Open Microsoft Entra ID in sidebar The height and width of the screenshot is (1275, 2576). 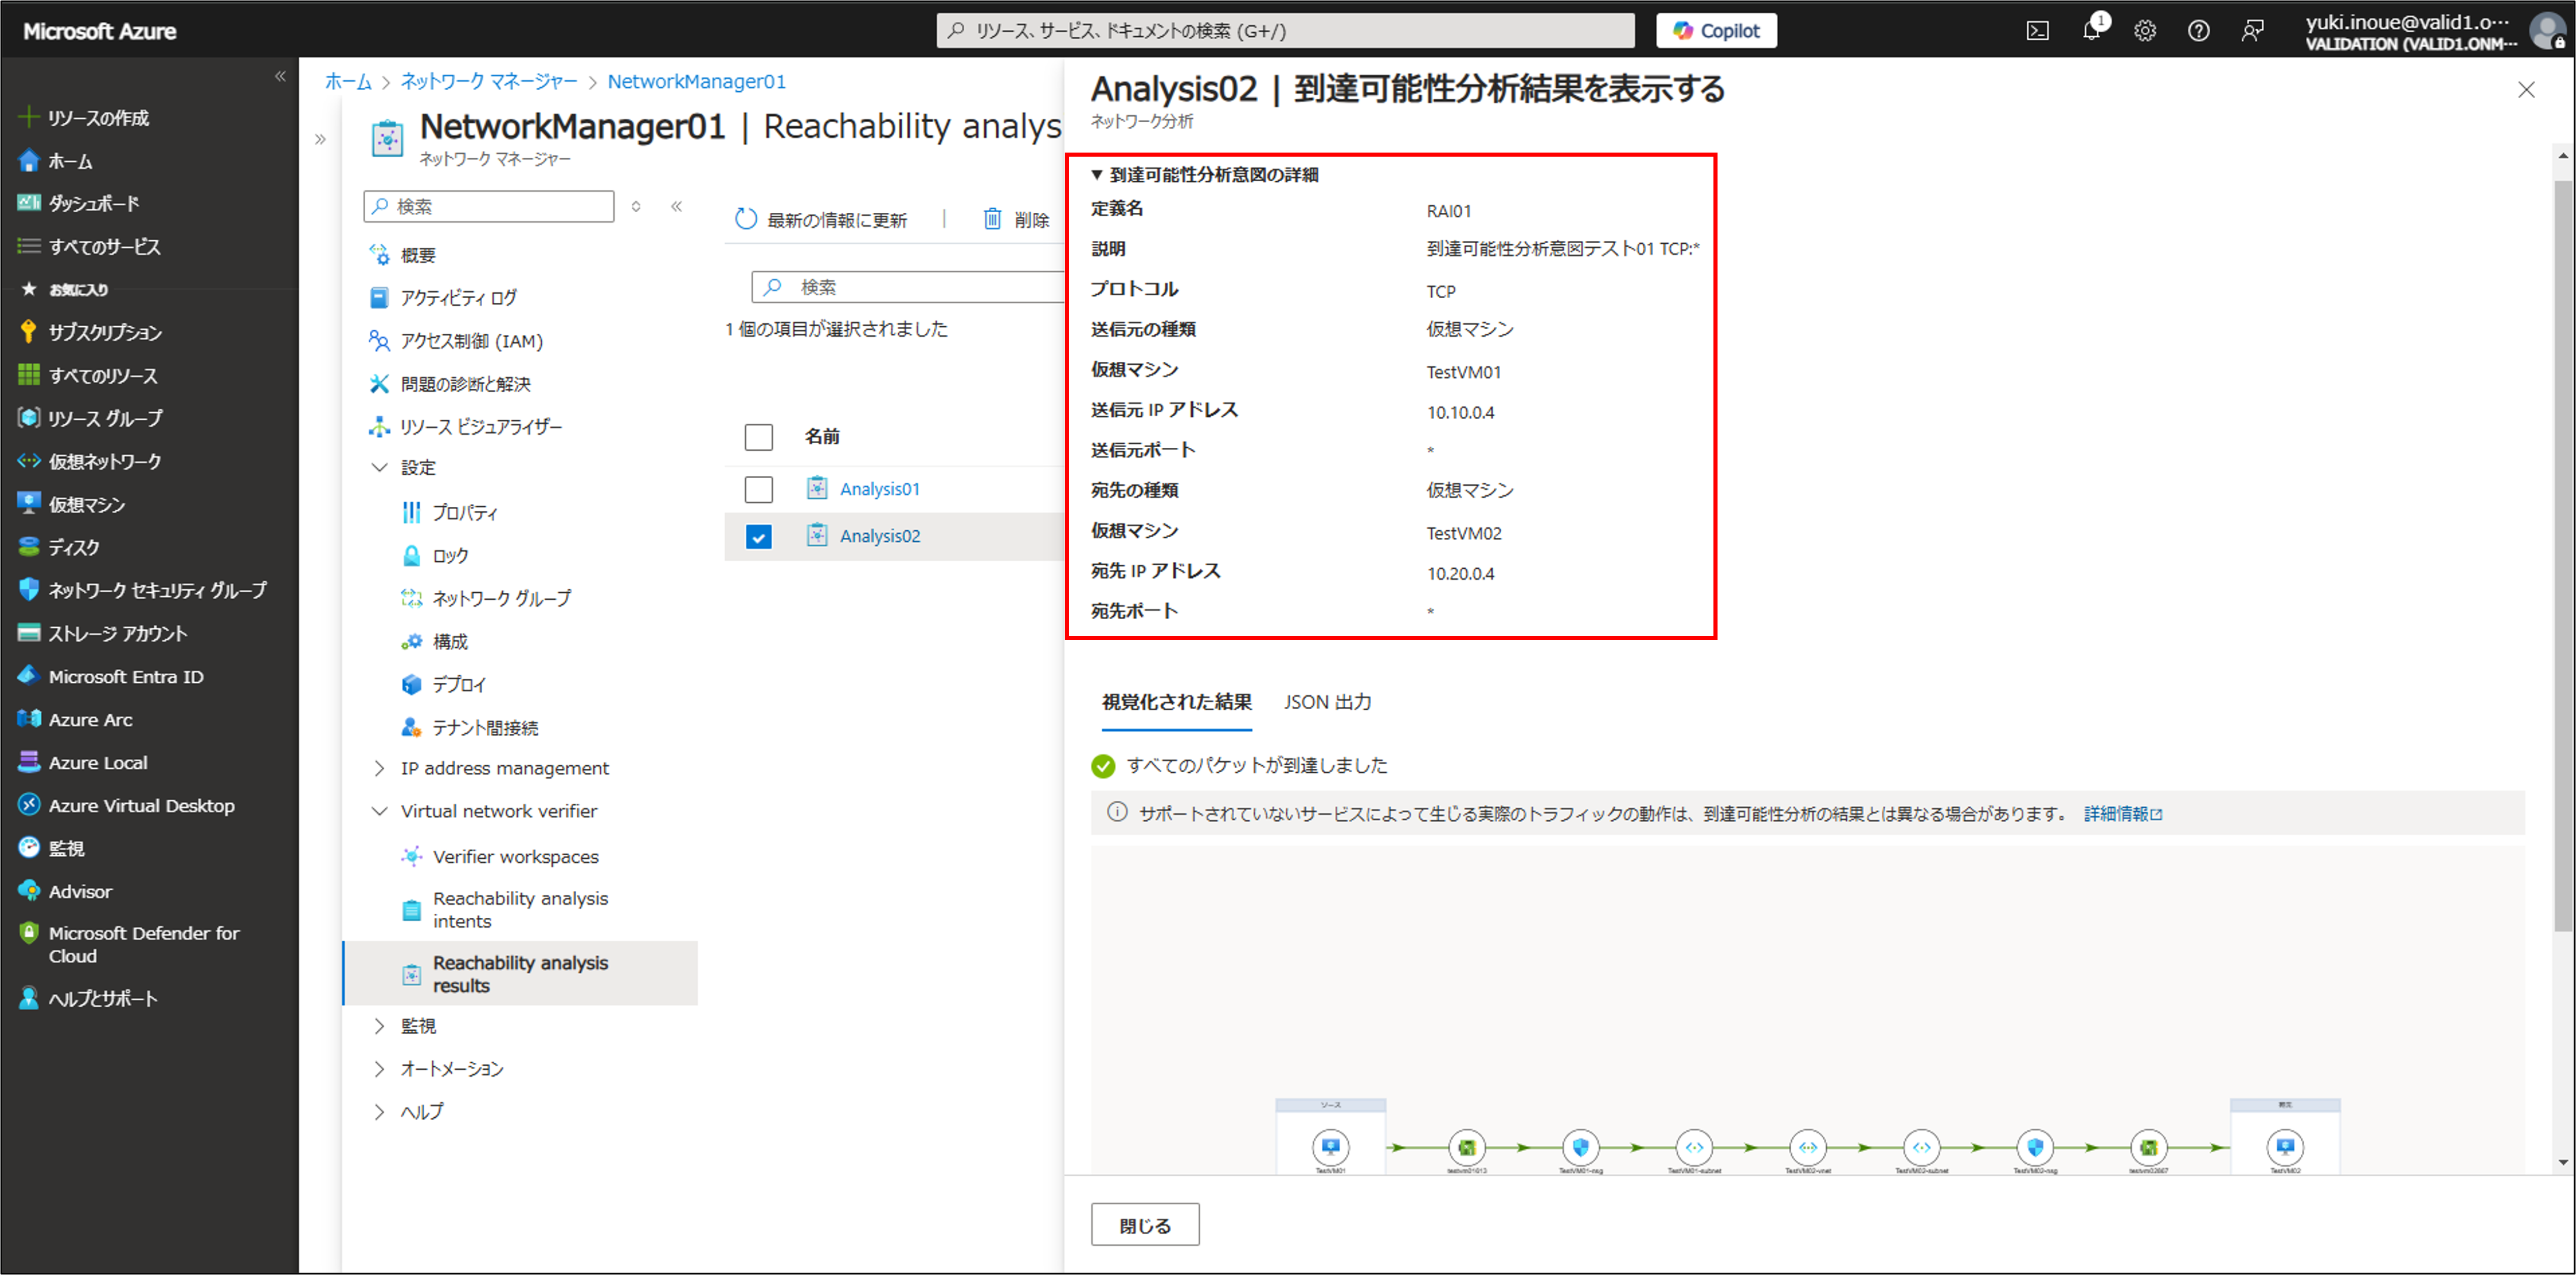tap(126, 676)
